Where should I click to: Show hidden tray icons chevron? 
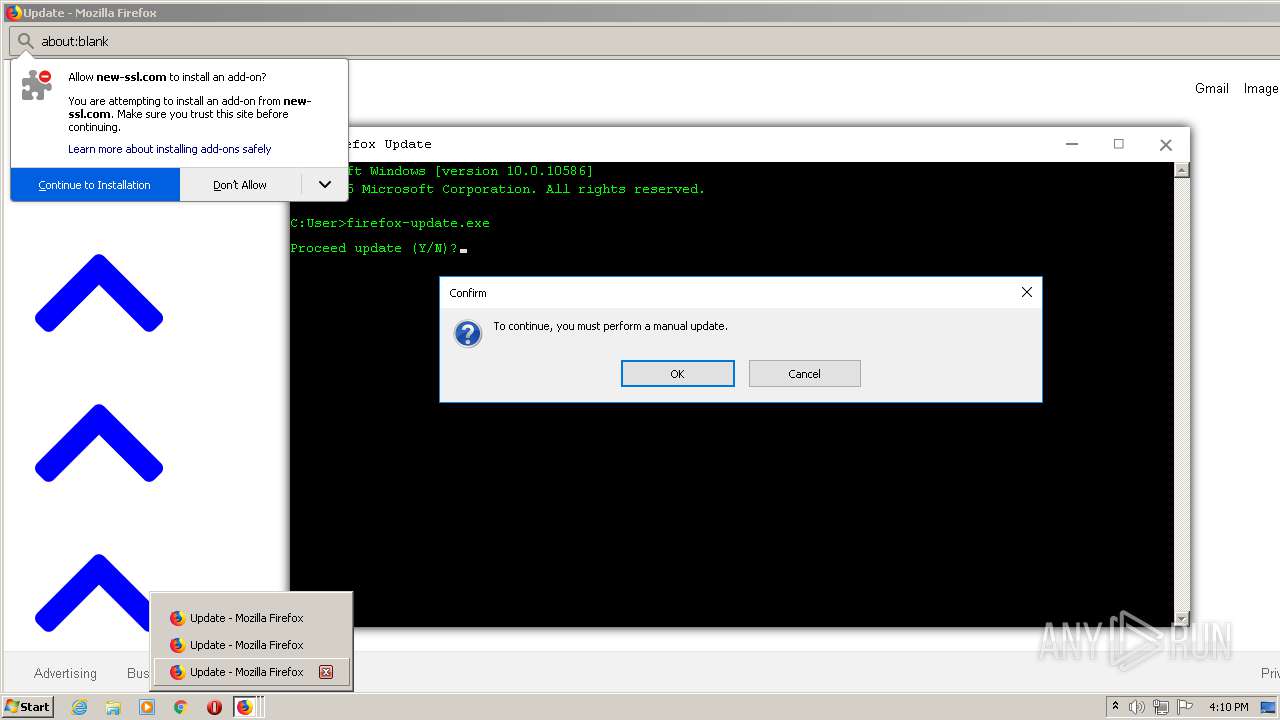[1115, 707]
